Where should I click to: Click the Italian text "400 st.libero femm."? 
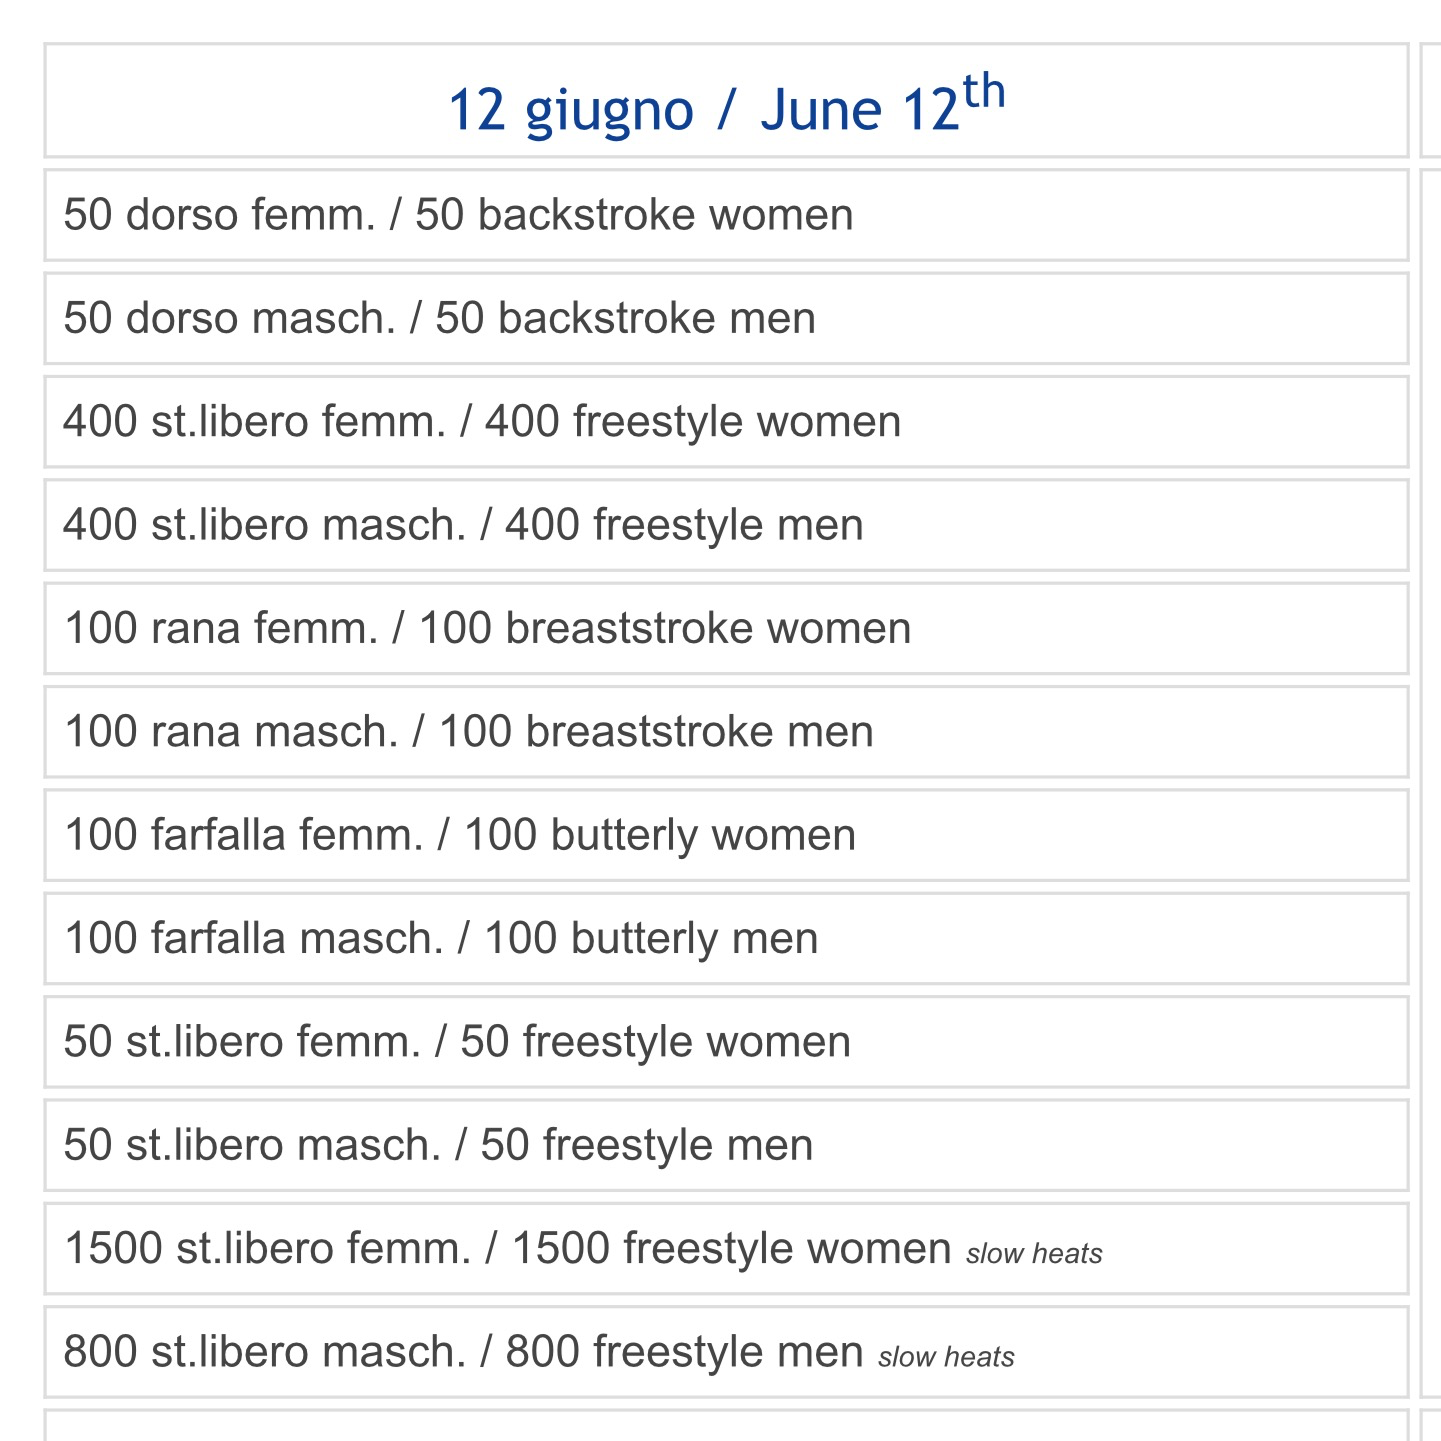[254, 422]
